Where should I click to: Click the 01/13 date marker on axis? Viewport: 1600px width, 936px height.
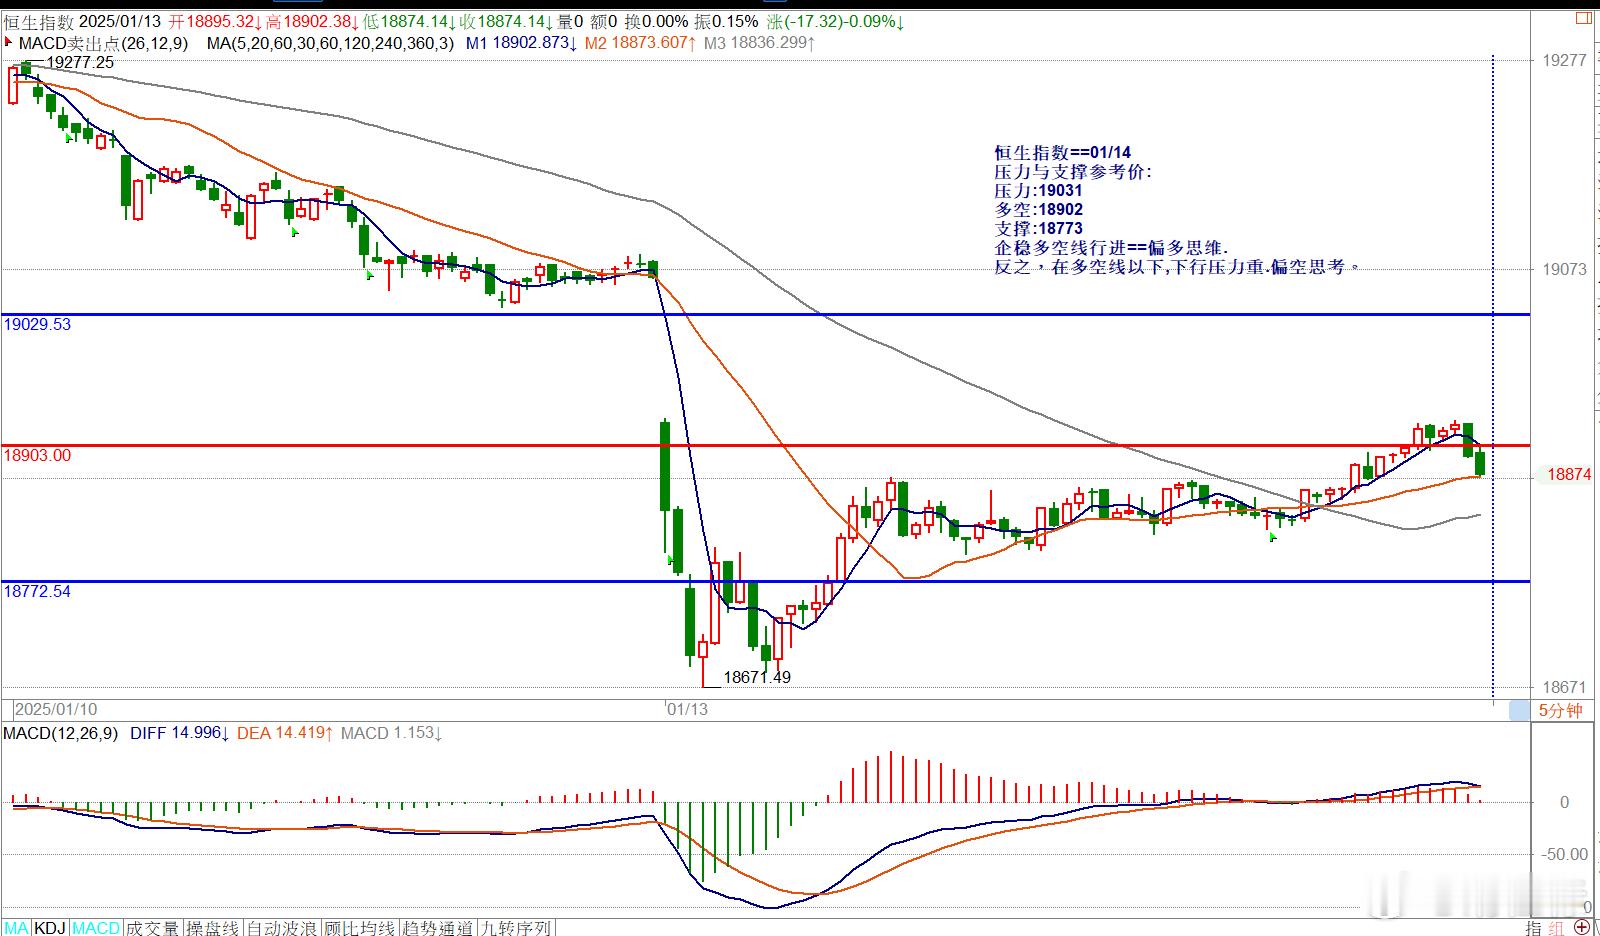687,709
